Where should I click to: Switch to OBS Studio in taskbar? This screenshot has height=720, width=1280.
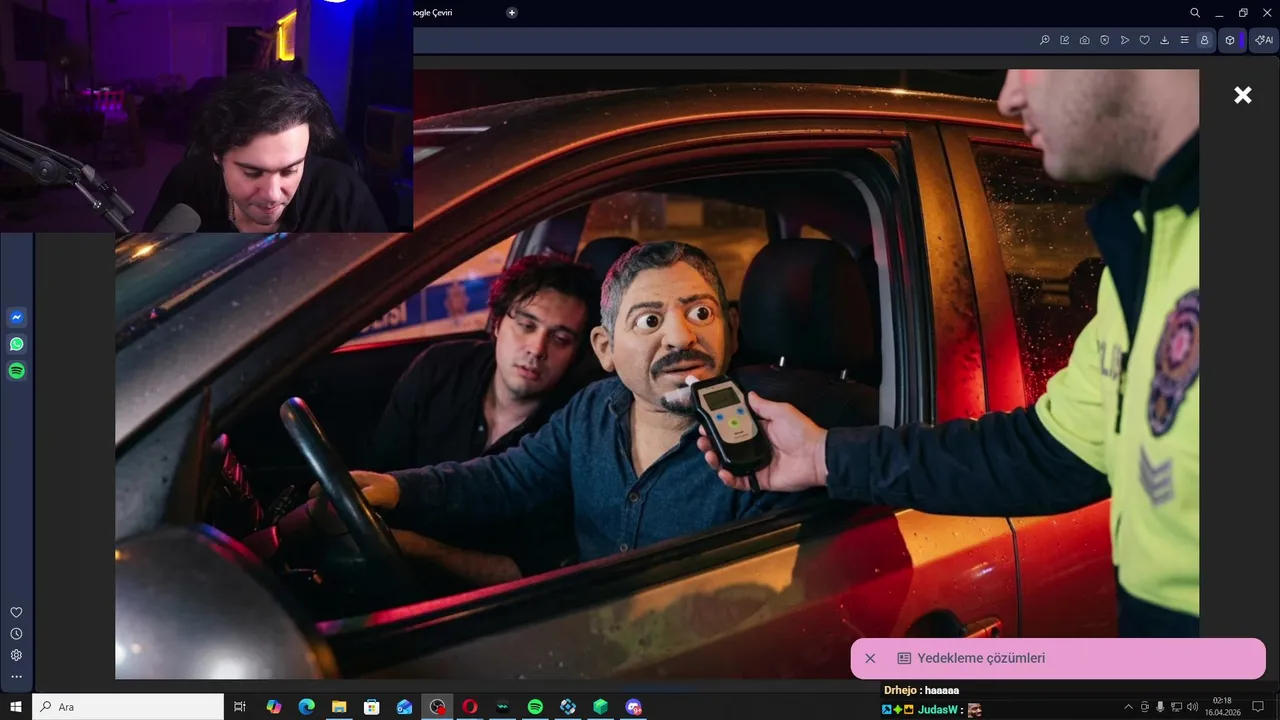(437, 707)
